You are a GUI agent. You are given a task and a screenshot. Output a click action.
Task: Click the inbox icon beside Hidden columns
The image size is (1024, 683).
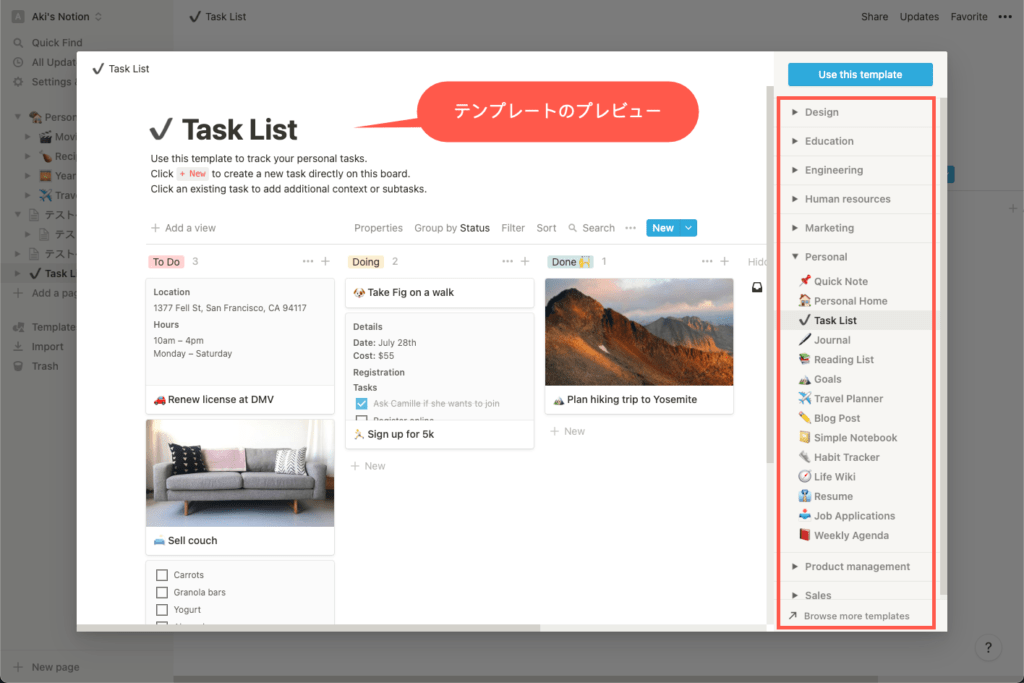click(757, 287)
